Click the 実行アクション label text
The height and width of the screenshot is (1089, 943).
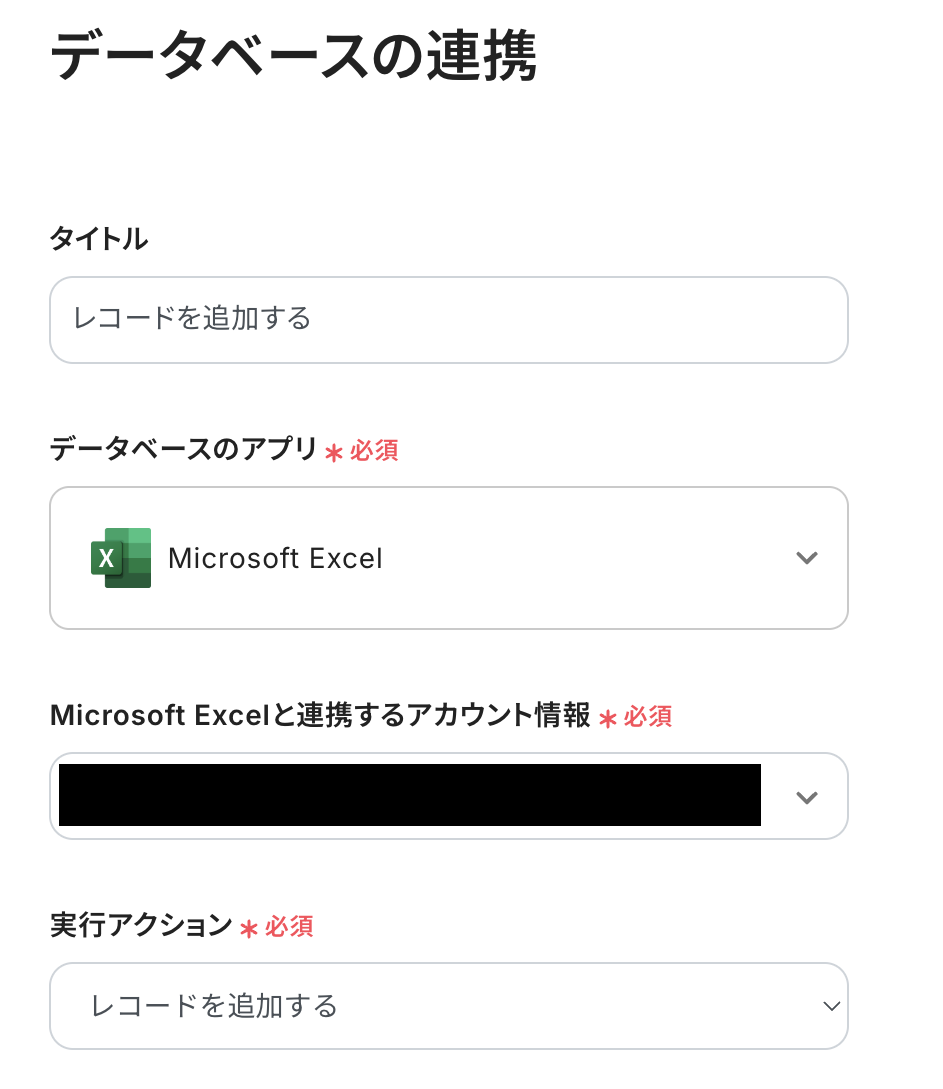(x=141, y=926)
